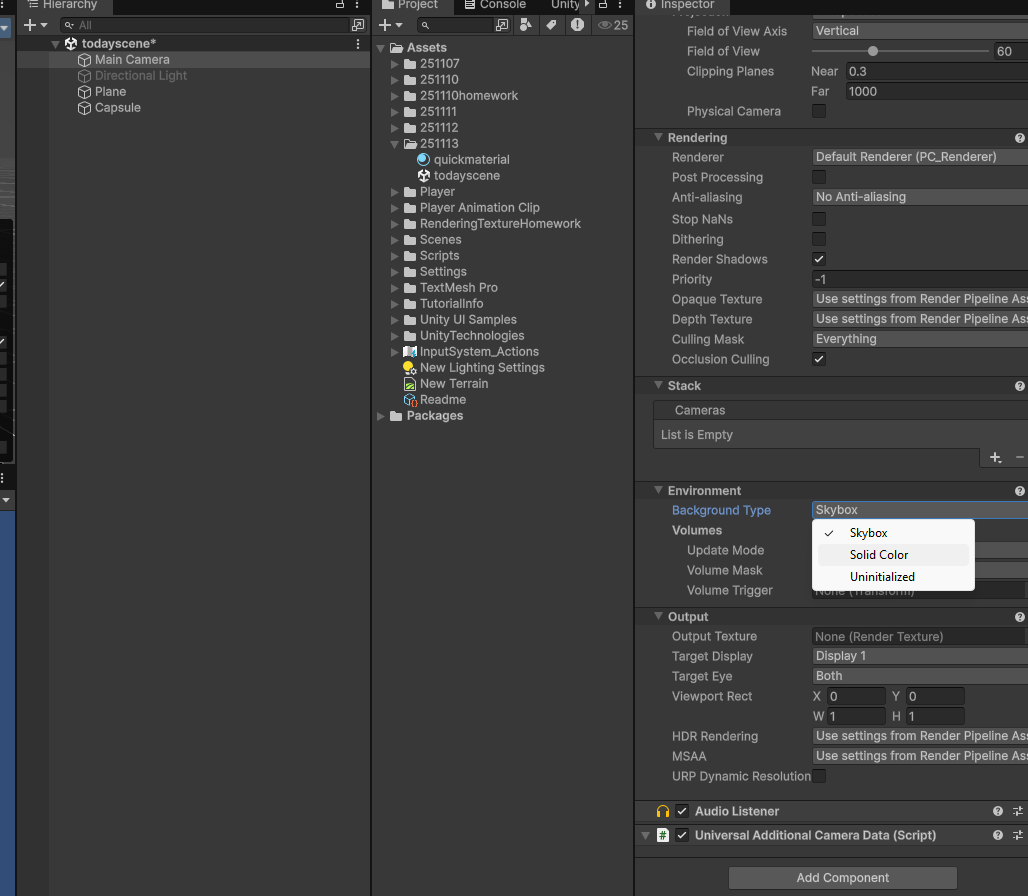
Task: Click the Project panel create plus button
Action: coord(390,25)
